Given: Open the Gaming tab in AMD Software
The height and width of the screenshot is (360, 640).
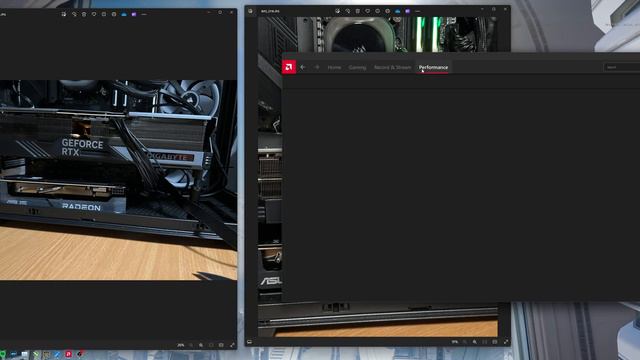Looking at the screenshot, I should click(x=357, y=67).
